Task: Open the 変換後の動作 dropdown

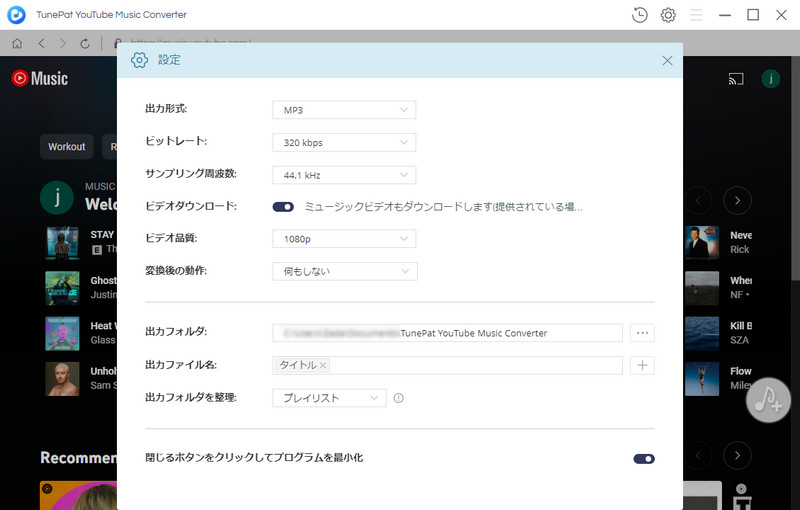Action: tap(345, 271)
